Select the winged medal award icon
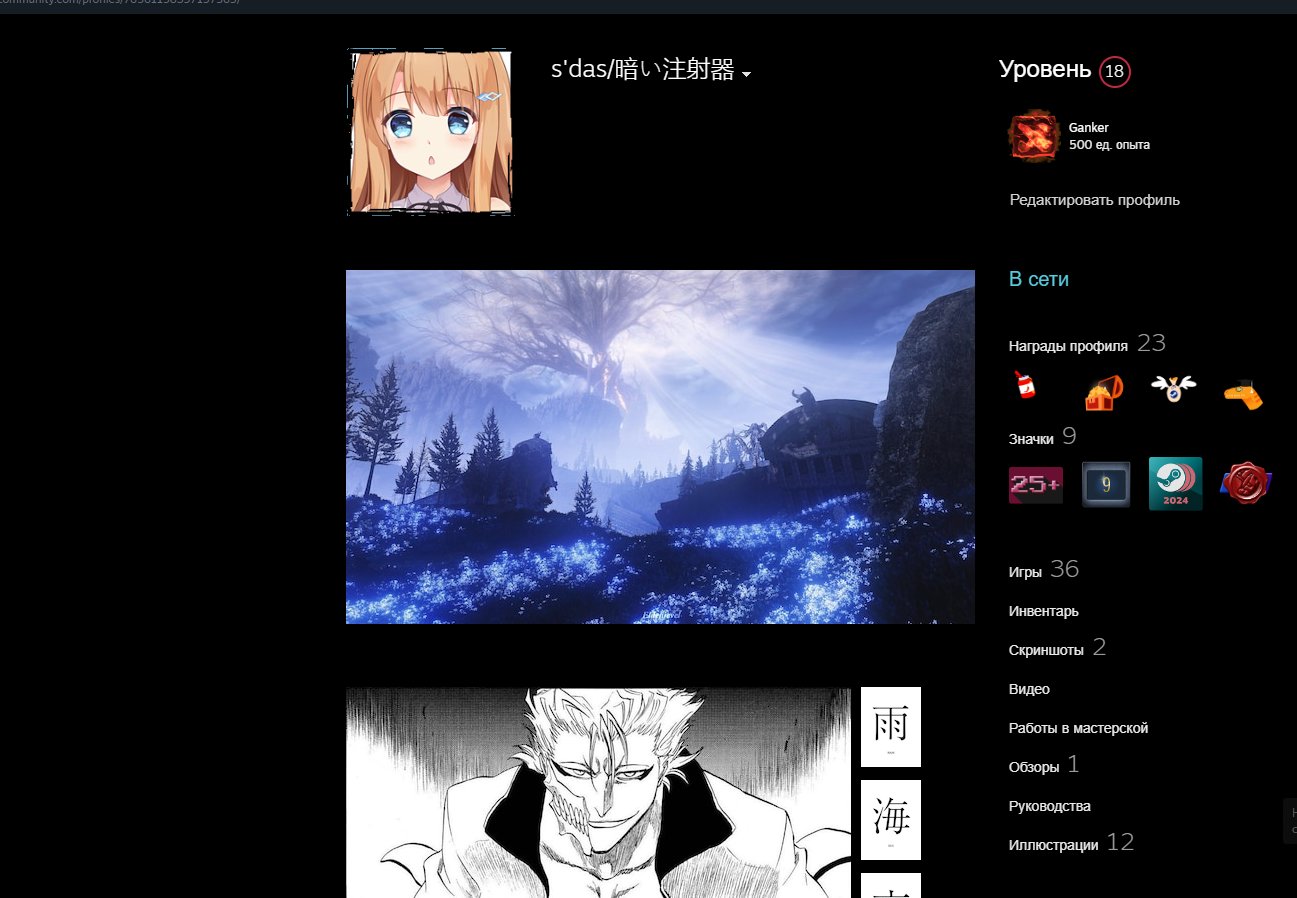The width and height of the screenshot is (1297, 898). pyautogui.click(x=1173, y=388)
